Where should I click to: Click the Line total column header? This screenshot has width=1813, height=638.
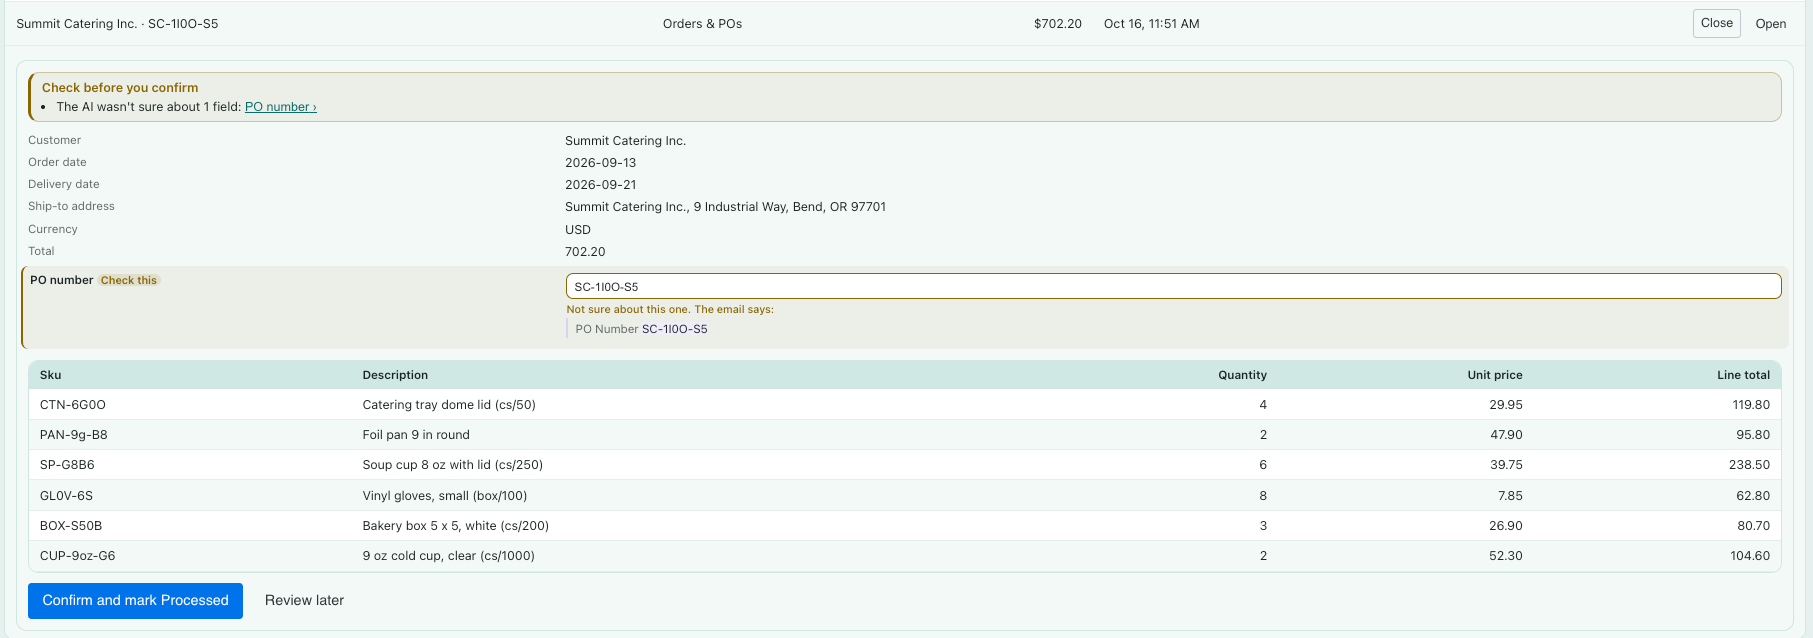(x=1743, y=375)
